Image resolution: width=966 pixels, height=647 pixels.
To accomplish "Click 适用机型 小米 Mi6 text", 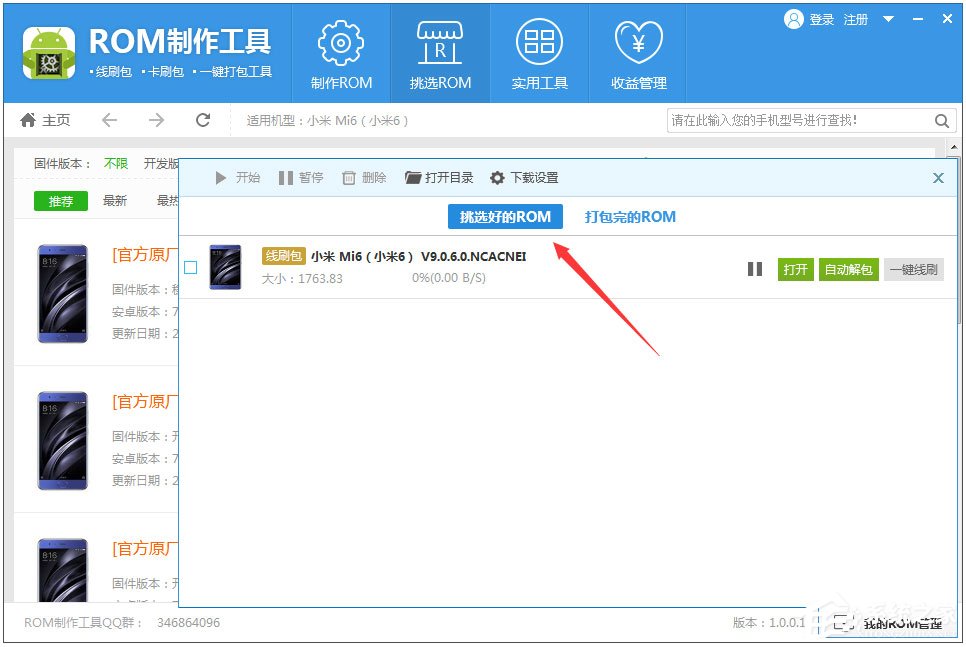I will pos(327,121).
